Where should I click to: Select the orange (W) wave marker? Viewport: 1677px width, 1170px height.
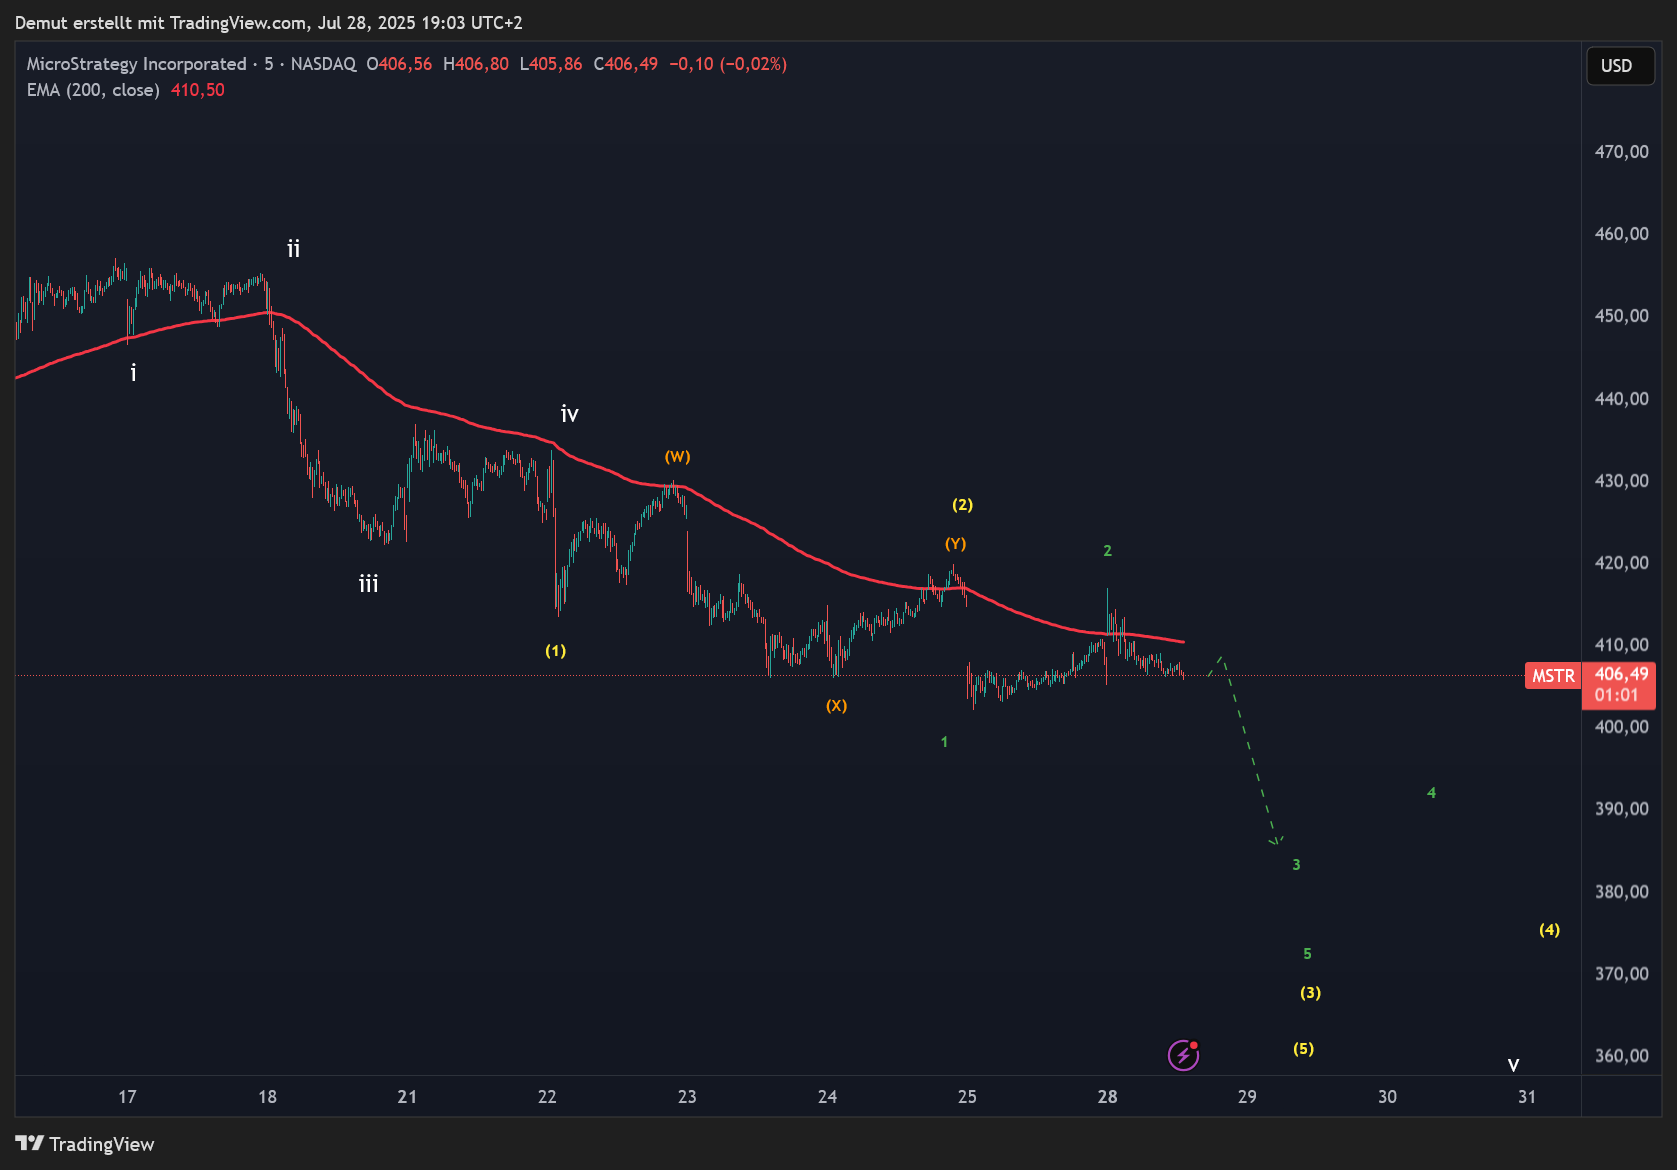[677, 457]
